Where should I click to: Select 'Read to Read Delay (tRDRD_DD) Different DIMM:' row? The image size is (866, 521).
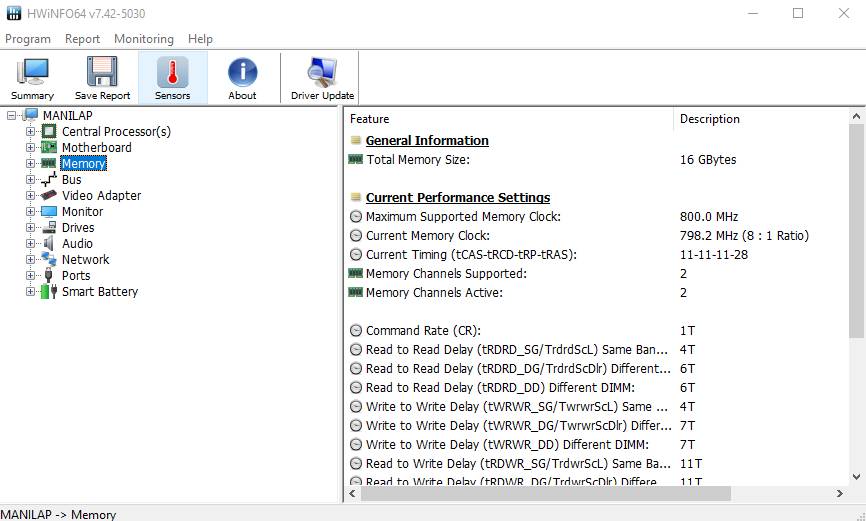pyautogui.click(x=500, y=388)
